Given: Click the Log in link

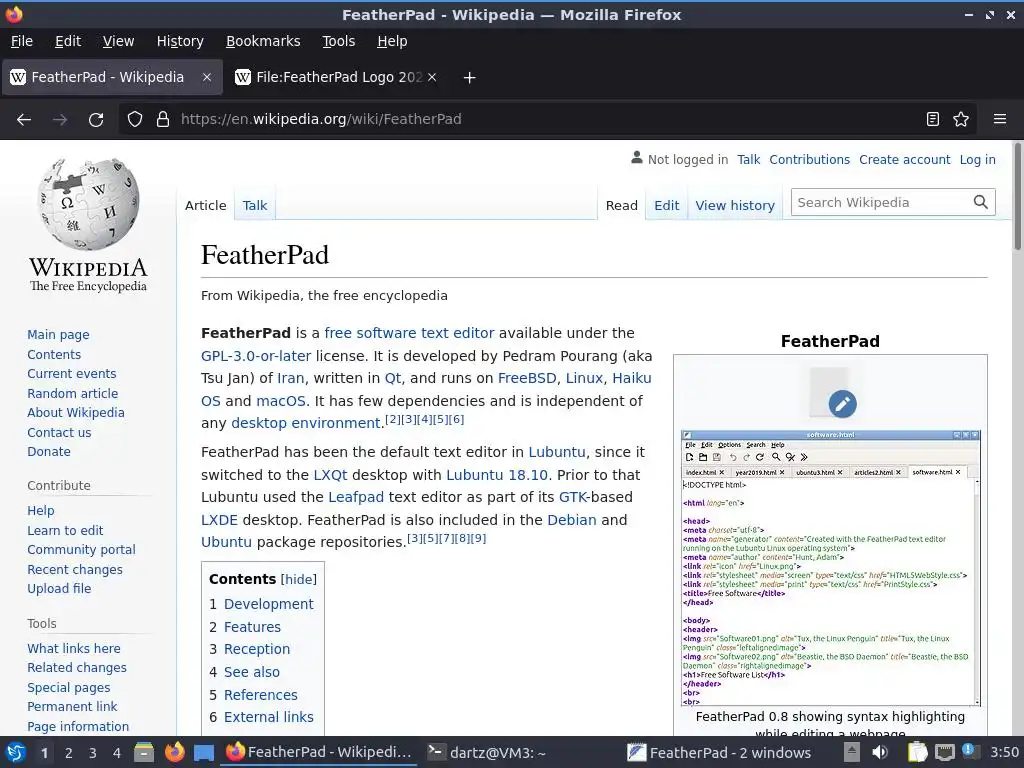Looking at the screenshot, I should point(977,159).
